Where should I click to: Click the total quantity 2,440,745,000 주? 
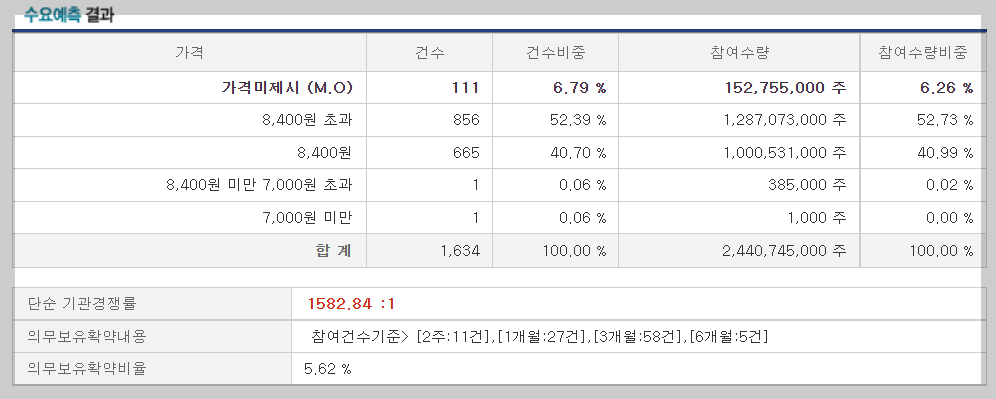click(x=784, y=251)
